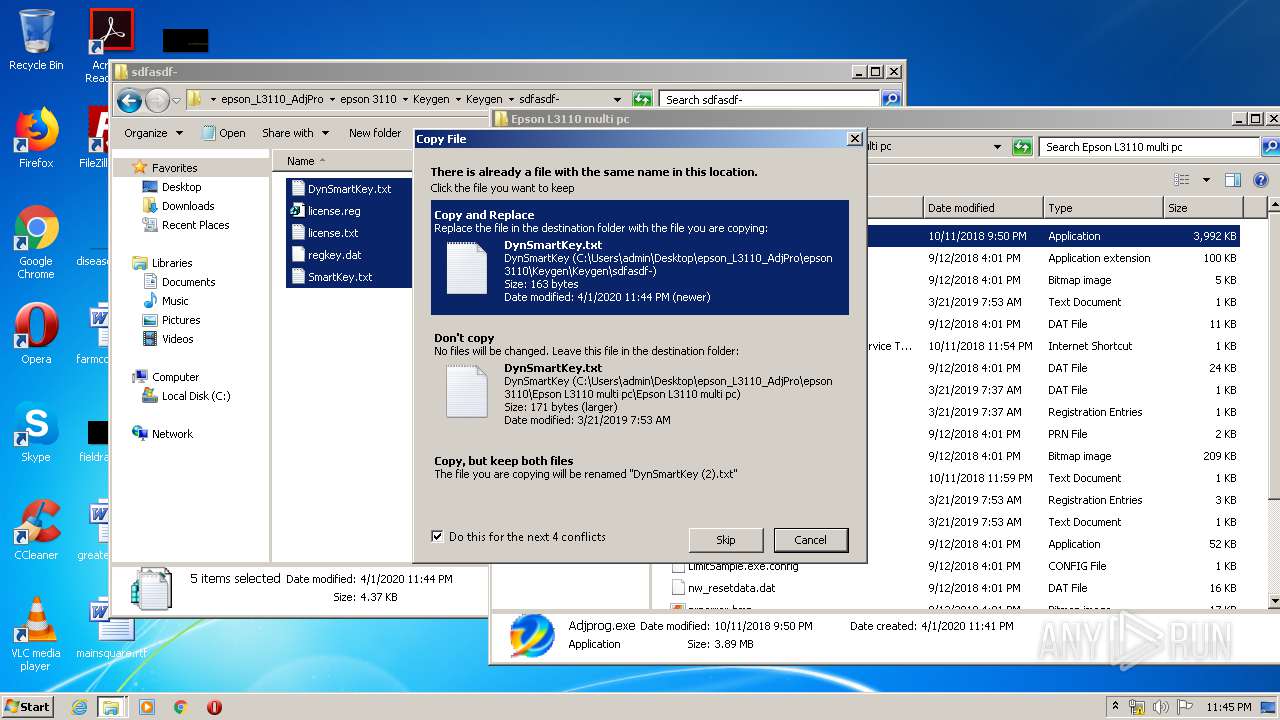Click Back arrow in sdfasdf- window

tap(129, 100)
